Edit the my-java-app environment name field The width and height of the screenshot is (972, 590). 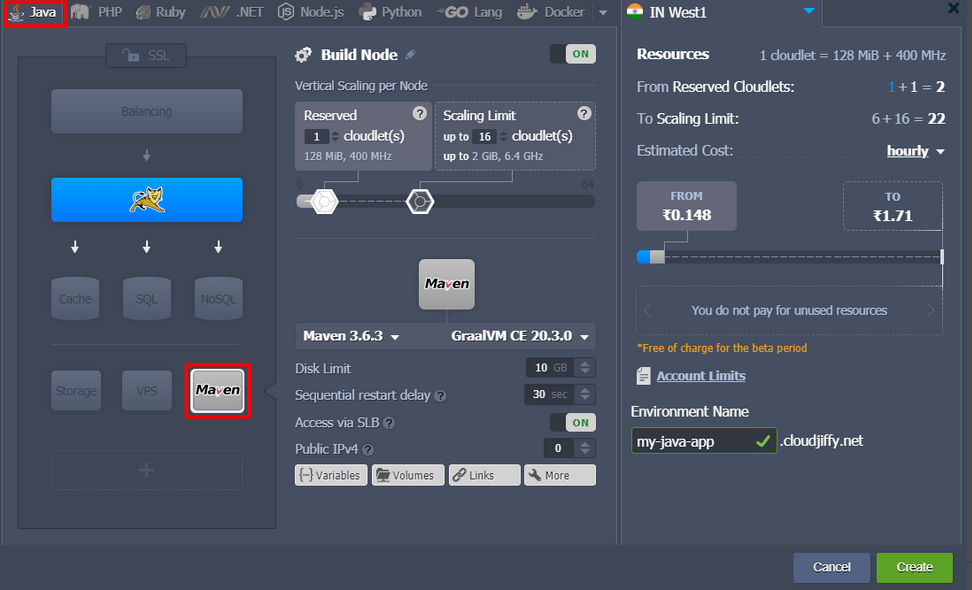704,441
